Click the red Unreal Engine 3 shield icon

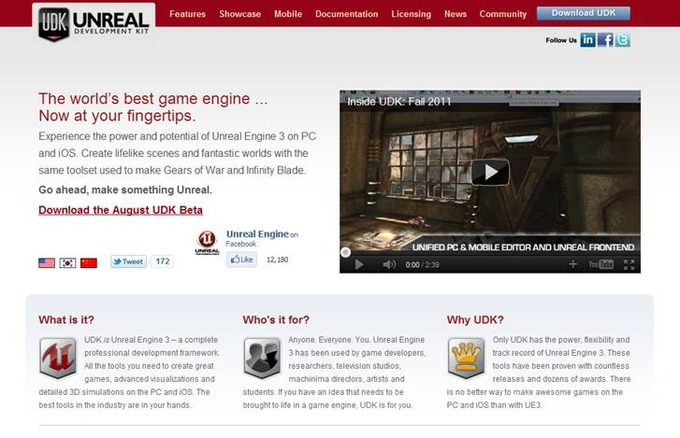pos(58,358)
